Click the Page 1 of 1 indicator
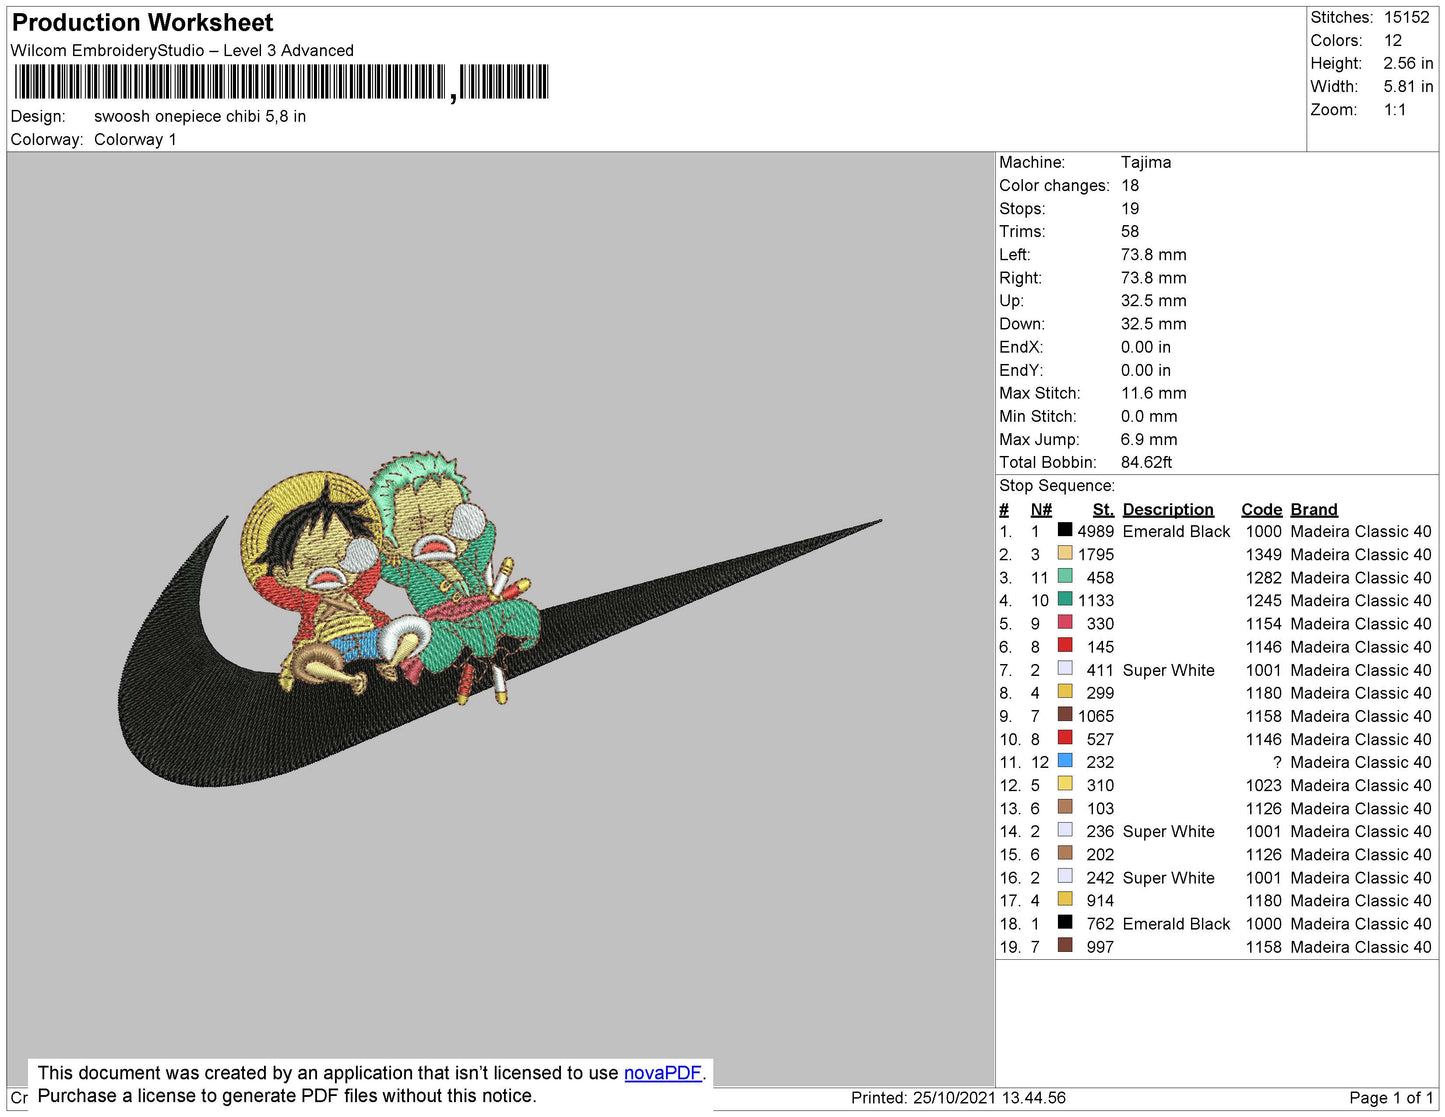Screen dimensions: 1445x1117 tap(1391, 1098)
